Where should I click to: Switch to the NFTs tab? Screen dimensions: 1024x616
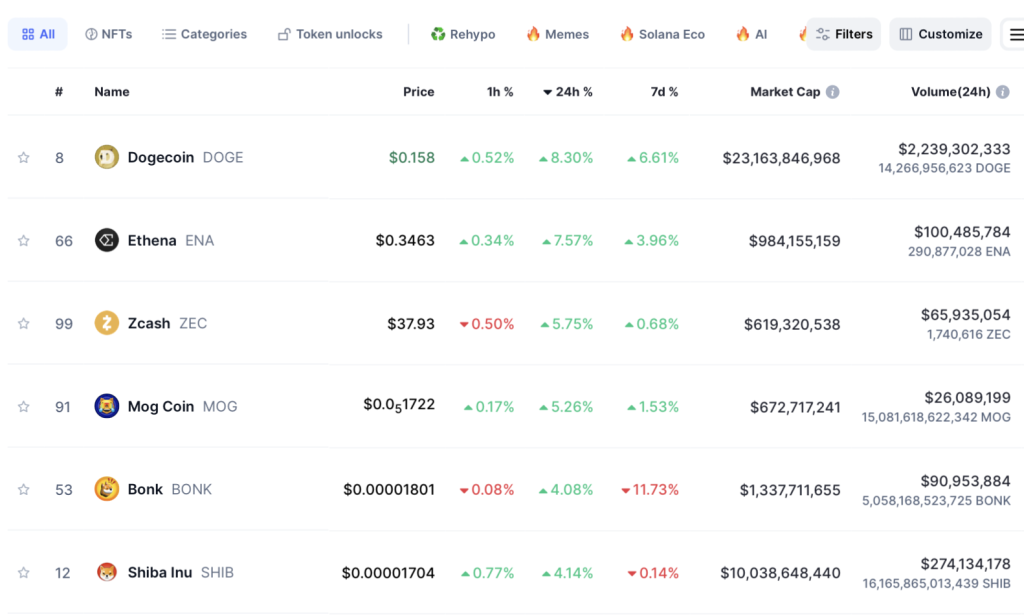(x=108, y=34)
